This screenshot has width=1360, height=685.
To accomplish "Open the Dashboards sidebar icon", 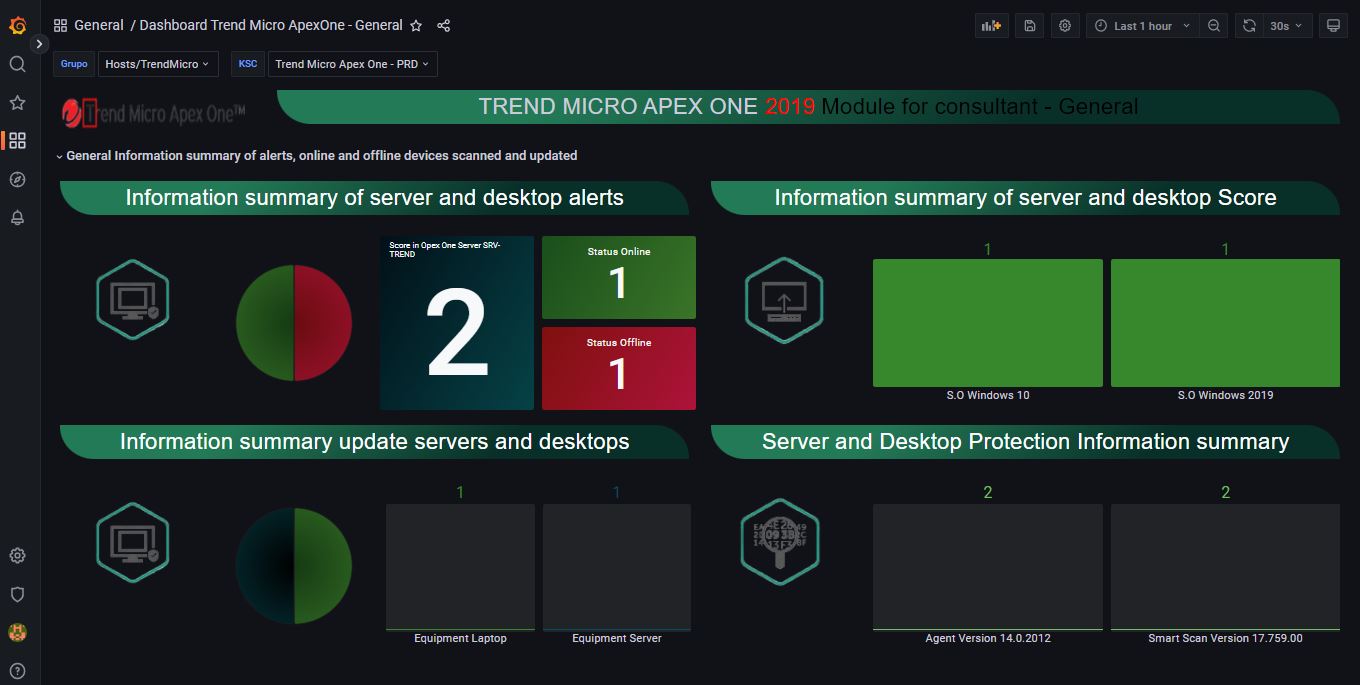I will click(x=17, y=141).
